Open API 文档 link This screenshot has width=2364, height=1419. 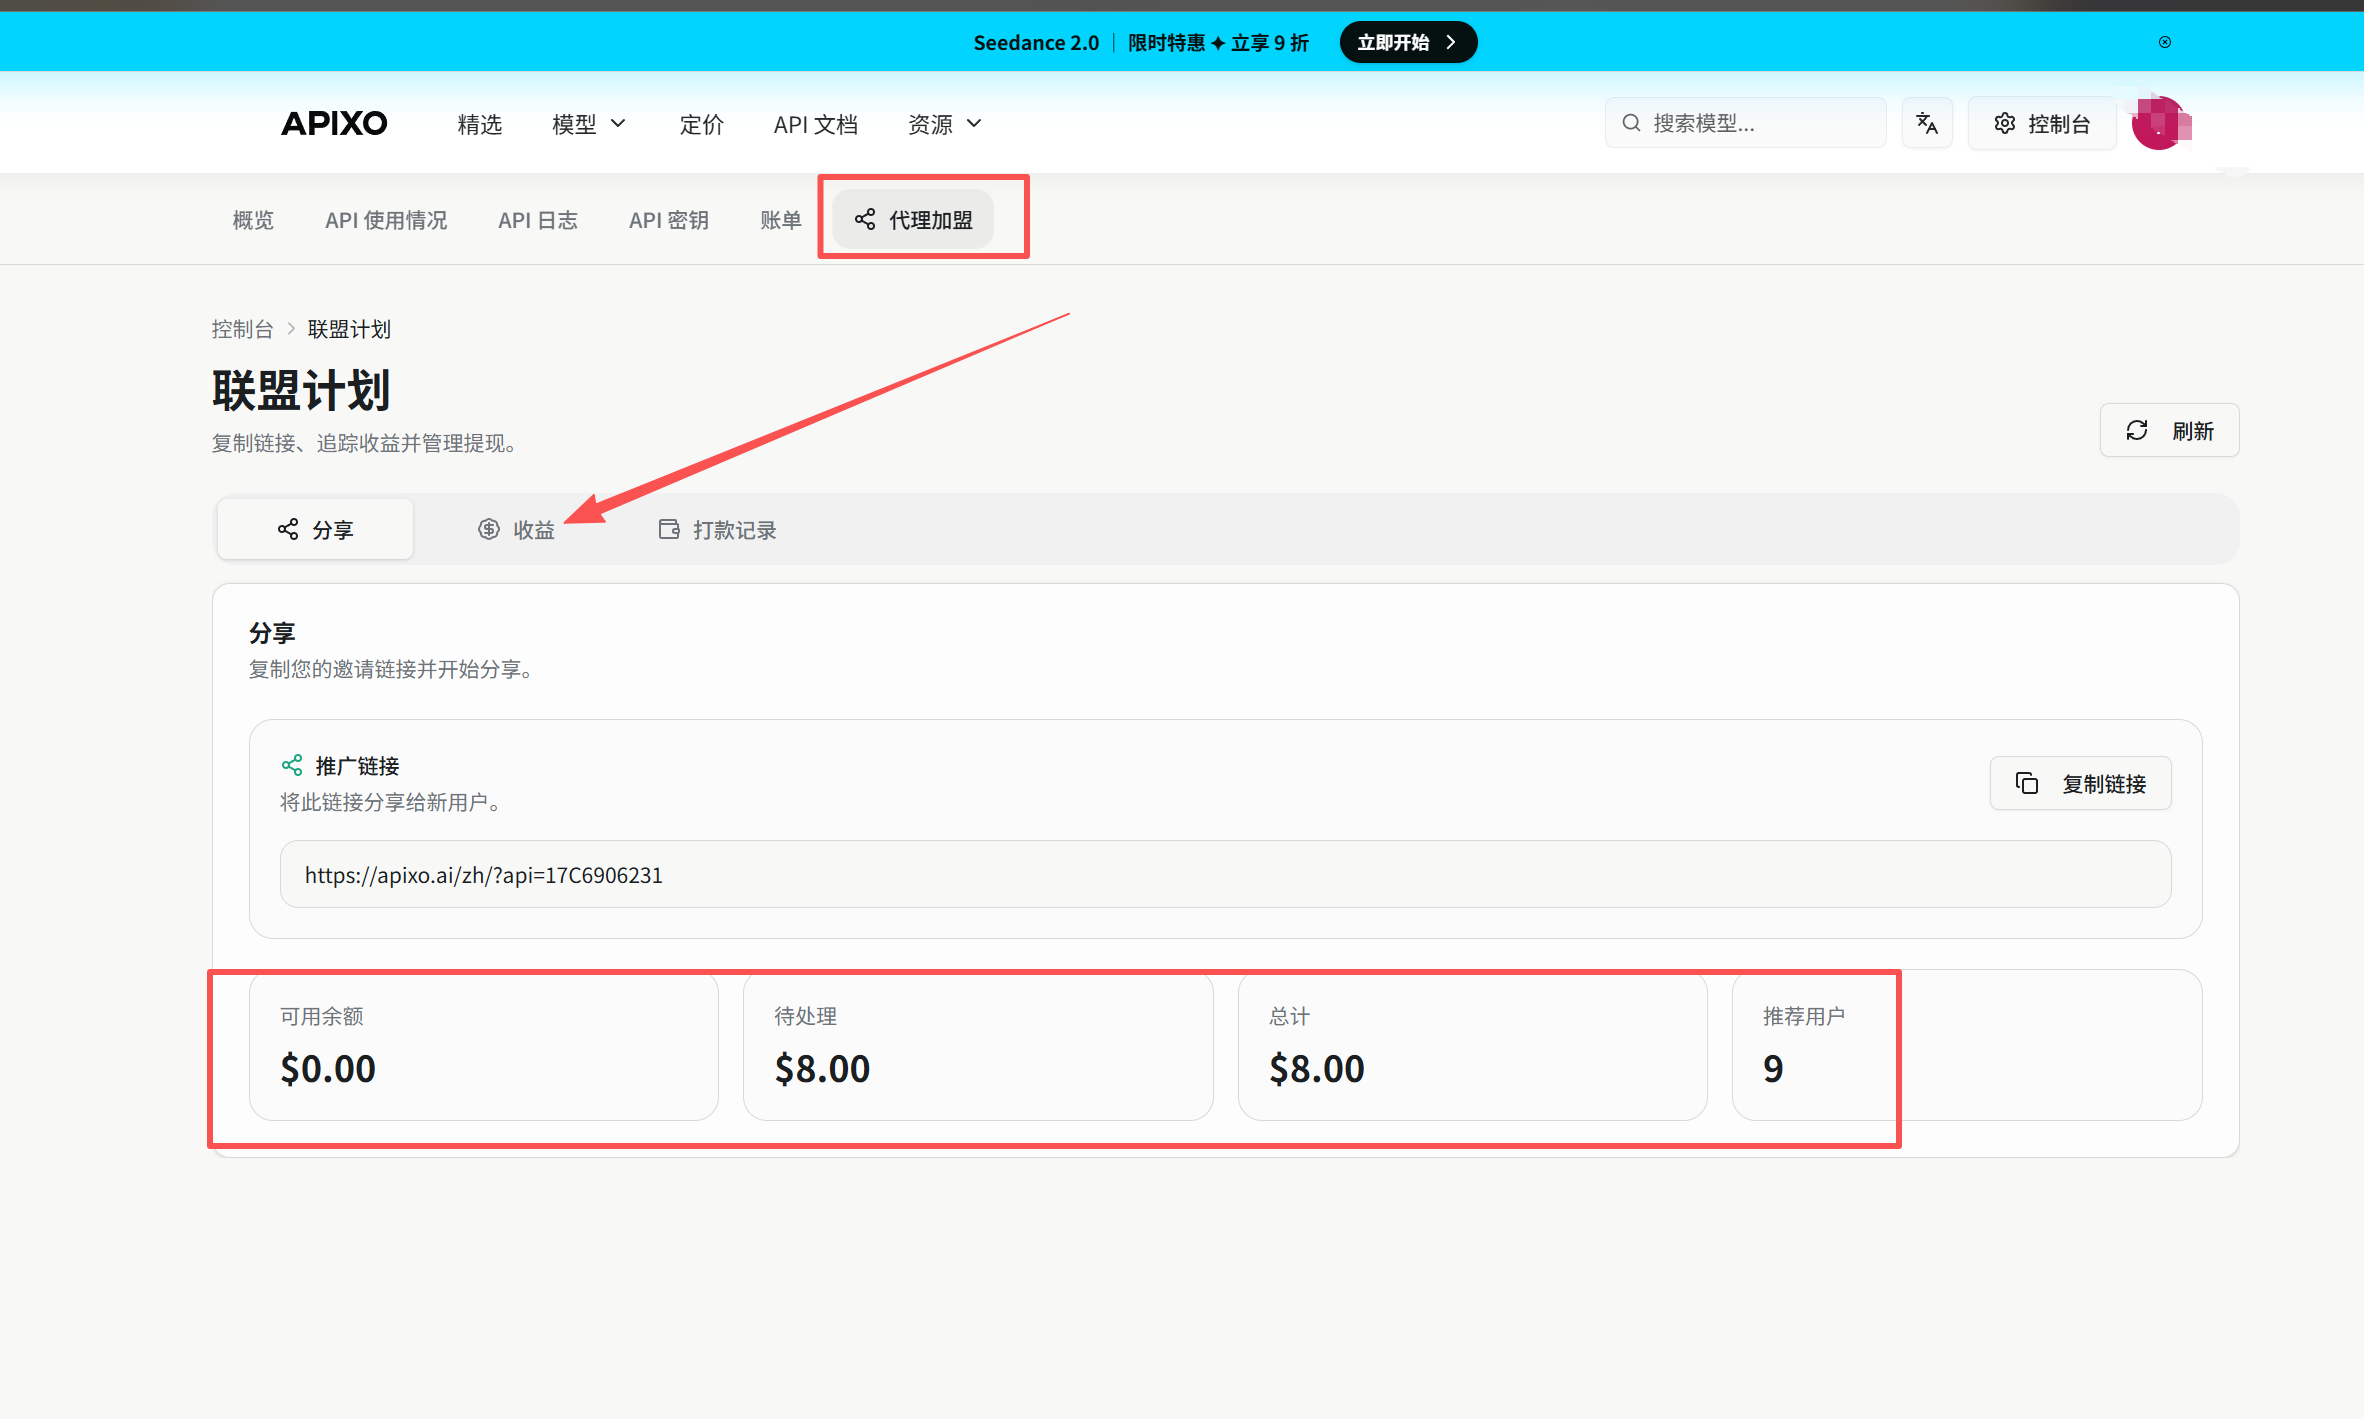816,124
